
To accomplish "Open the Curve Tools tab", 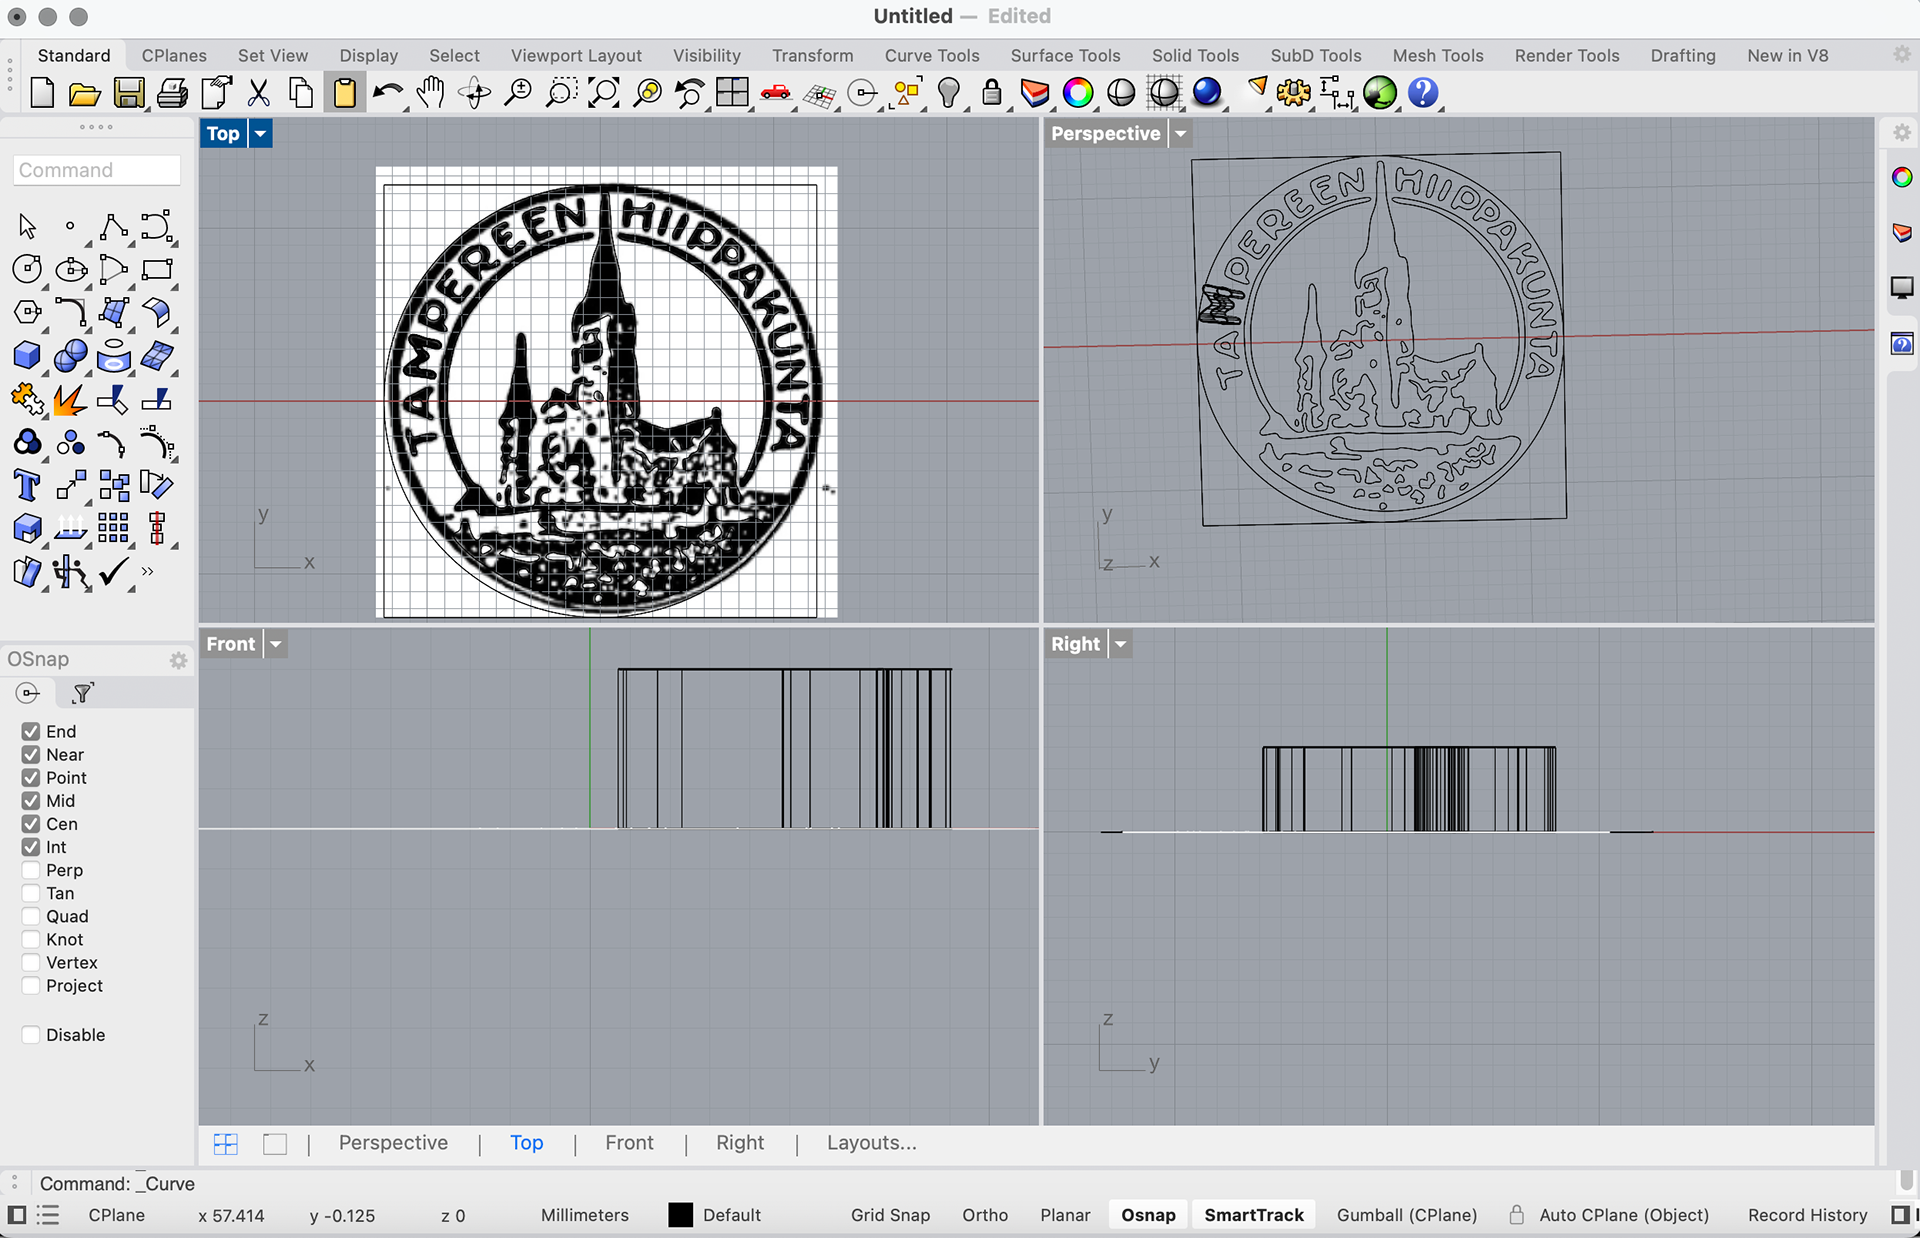I will (x=931, y=56).
